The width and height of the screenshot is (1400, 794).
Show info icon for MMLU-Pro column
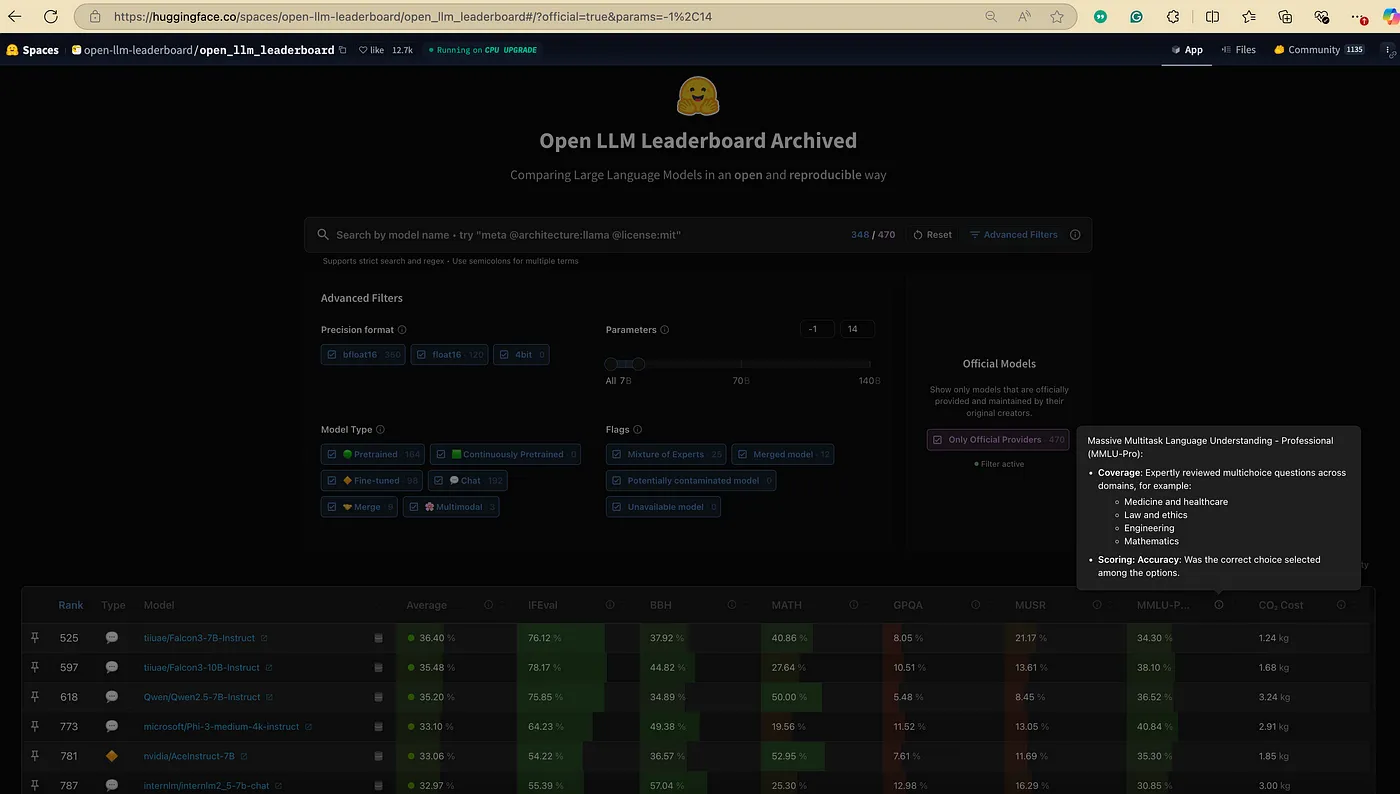pyautogui.click(x=1219, y=605)
